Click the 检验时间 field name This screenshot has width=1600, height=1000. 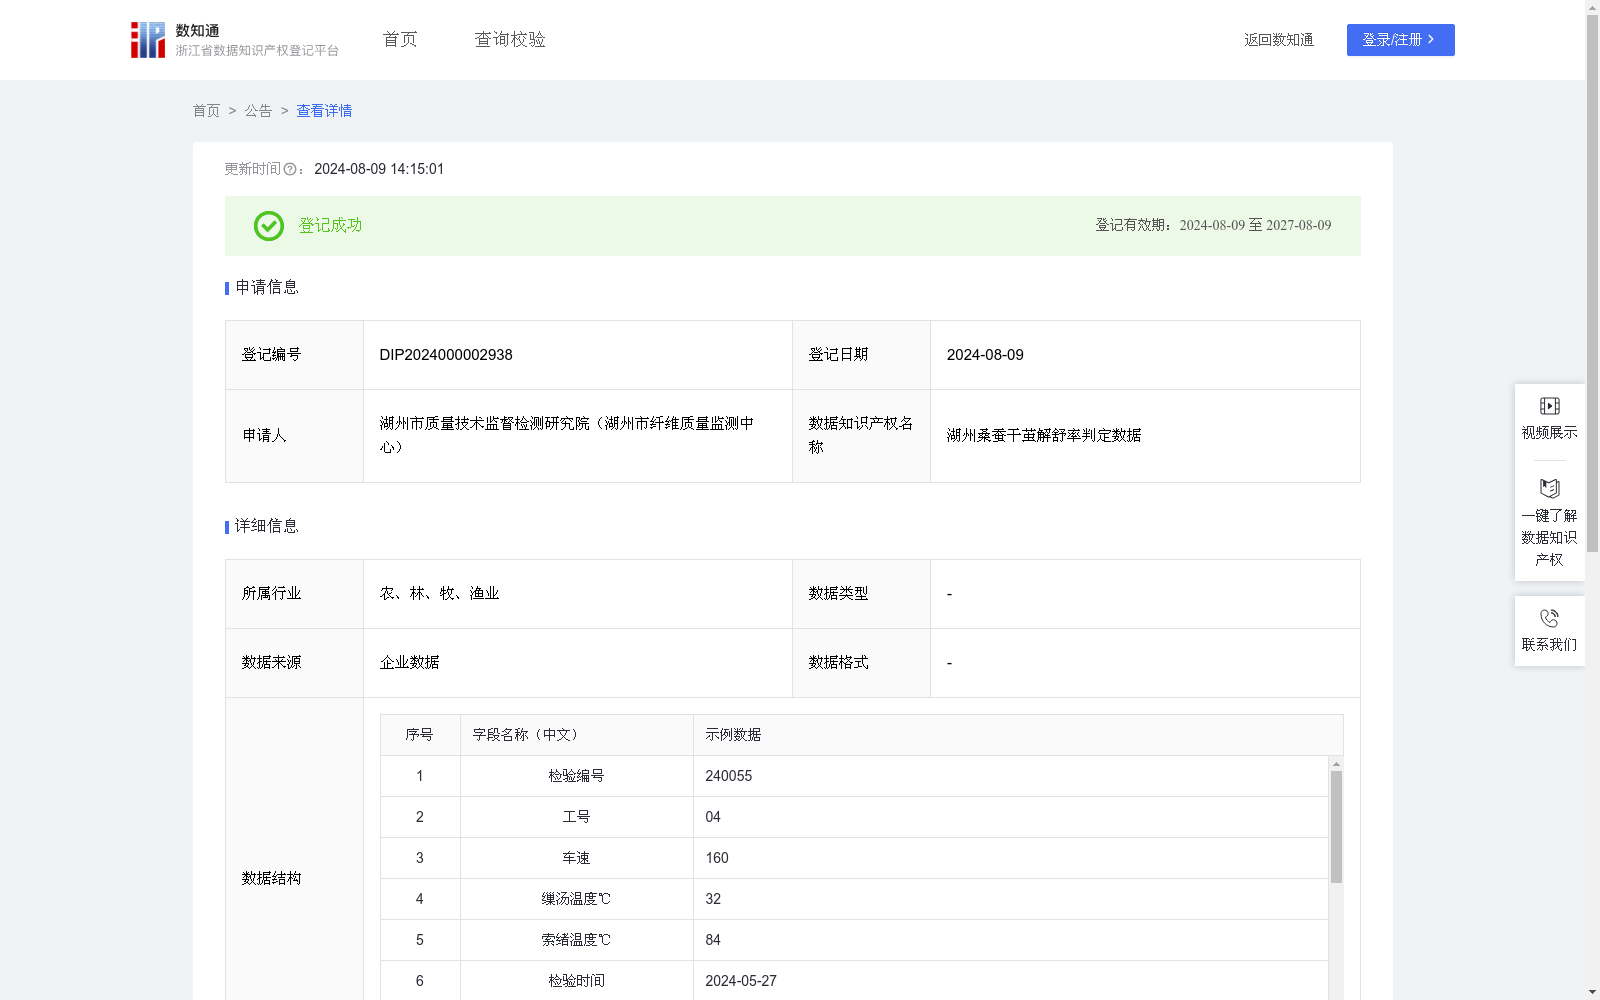[576, 981]
